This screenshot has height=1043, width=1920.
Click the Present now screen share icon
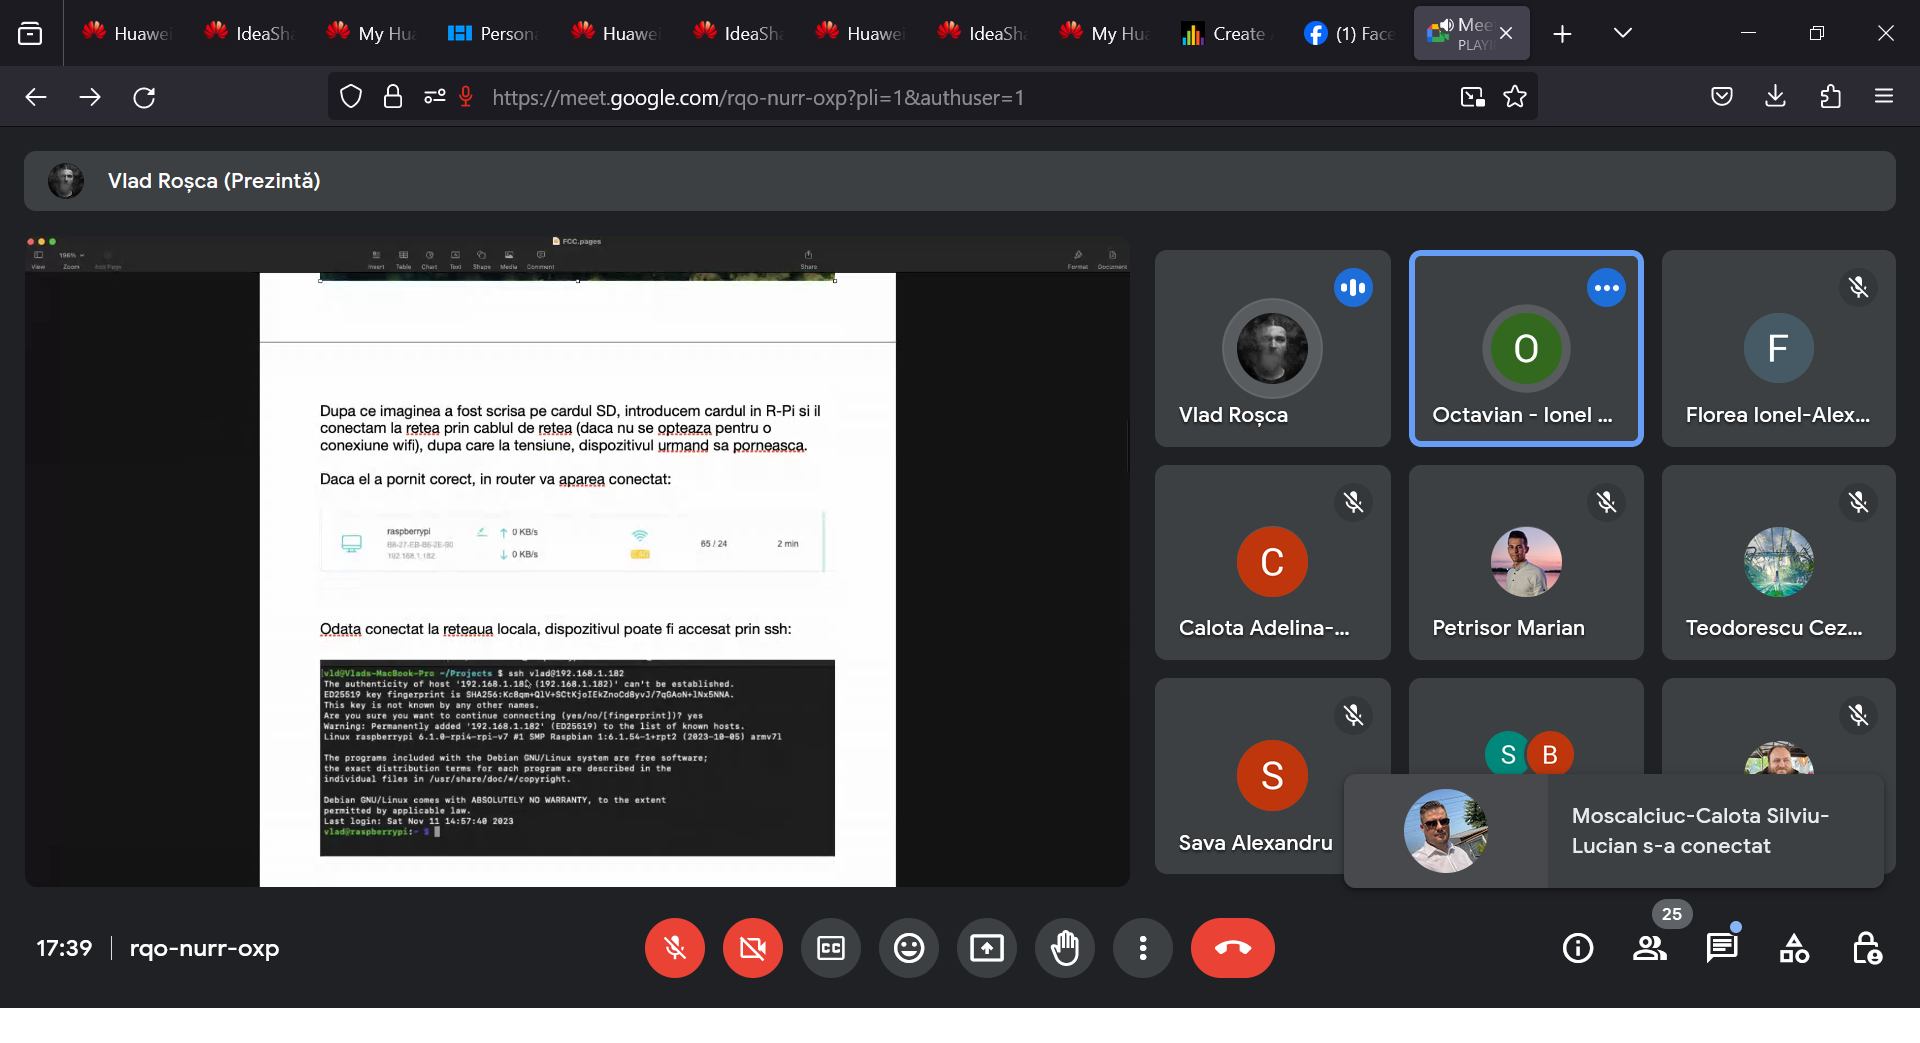987,948
